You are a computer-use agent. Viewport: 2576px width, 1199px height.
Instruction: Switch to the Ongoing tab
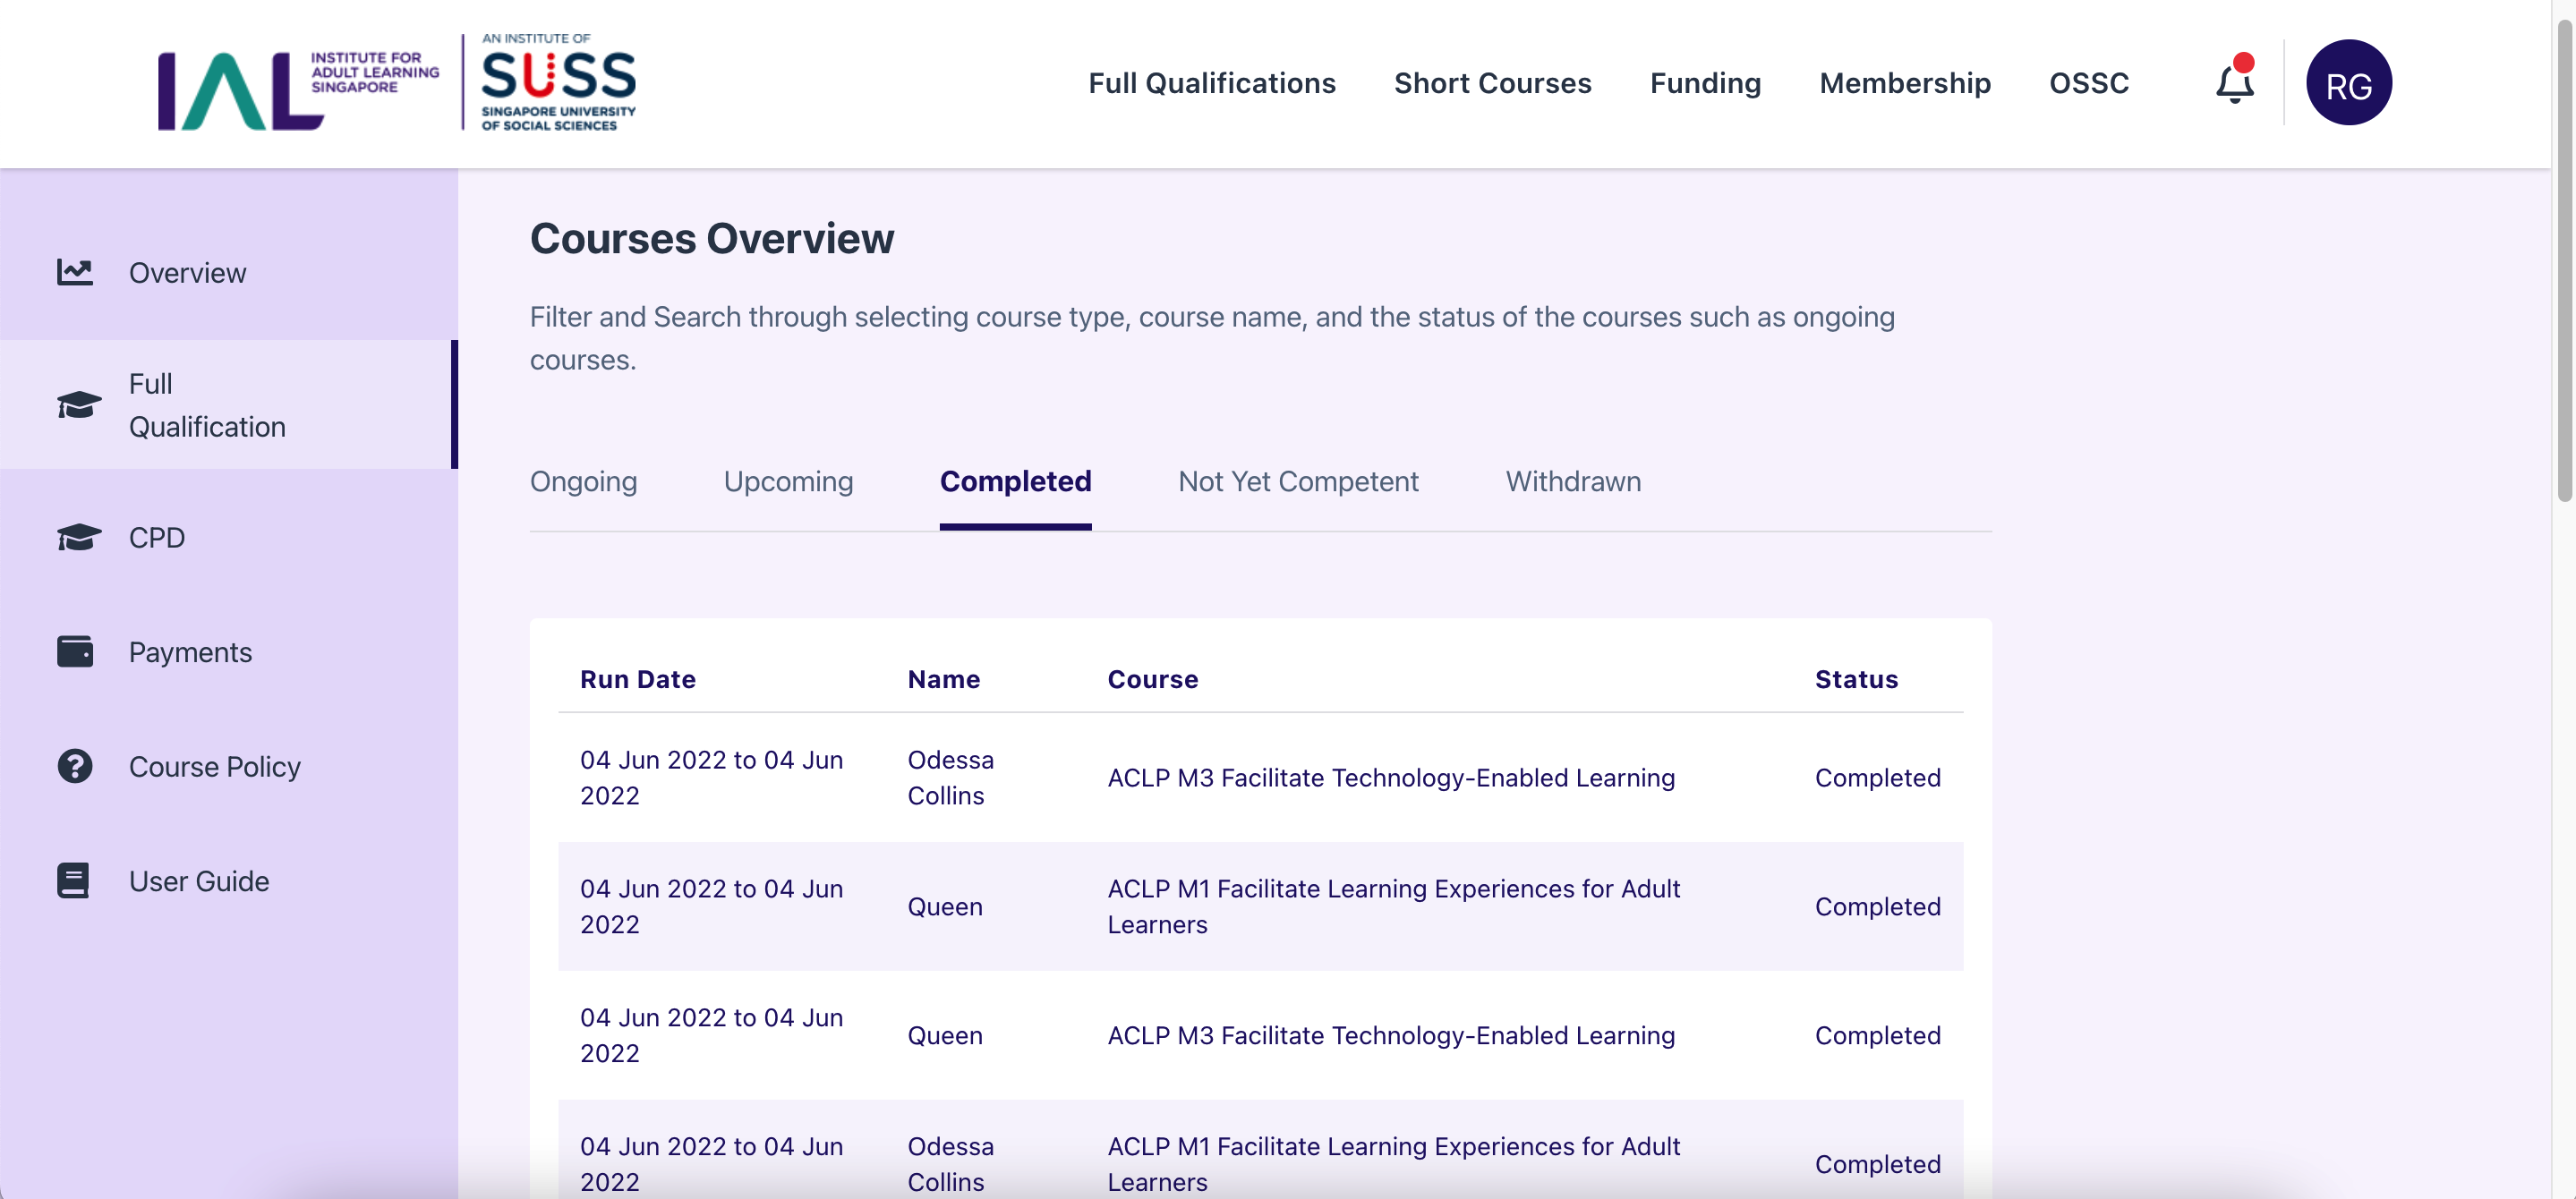583,481
